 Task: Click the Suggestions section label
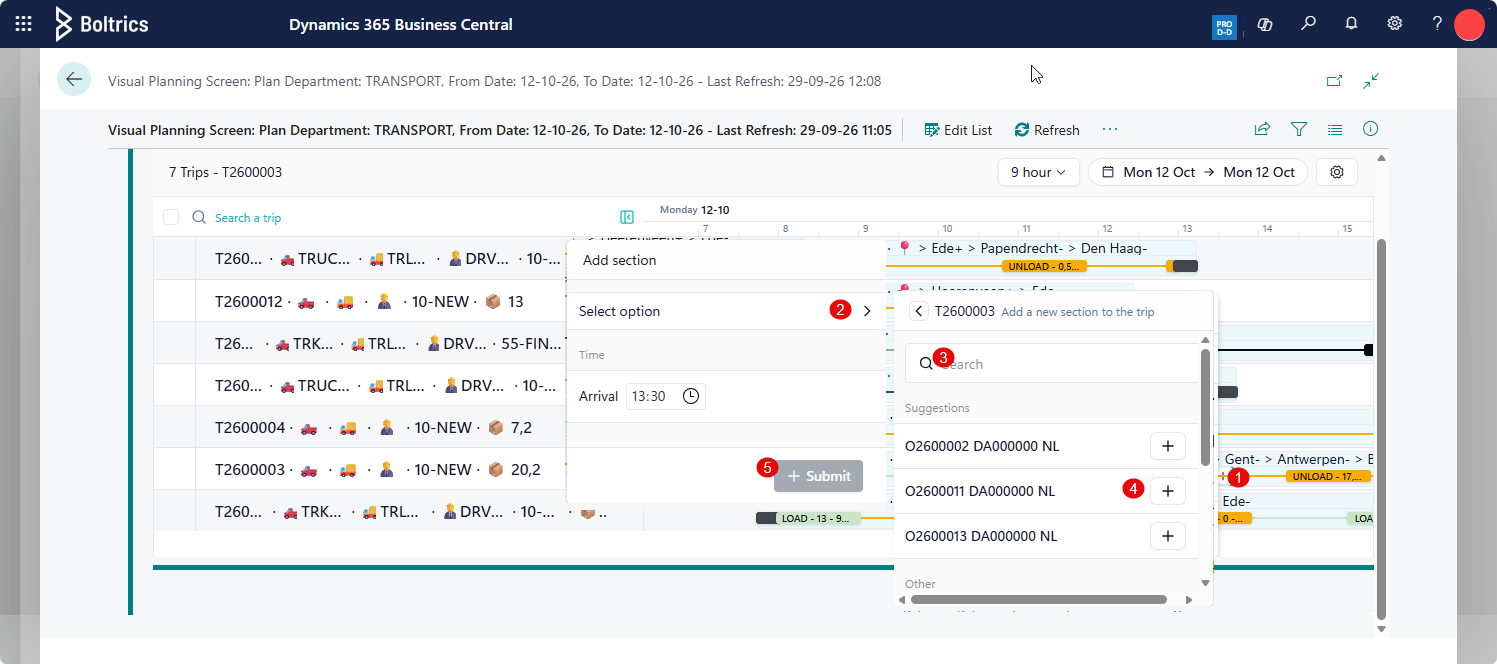(937, 408)
